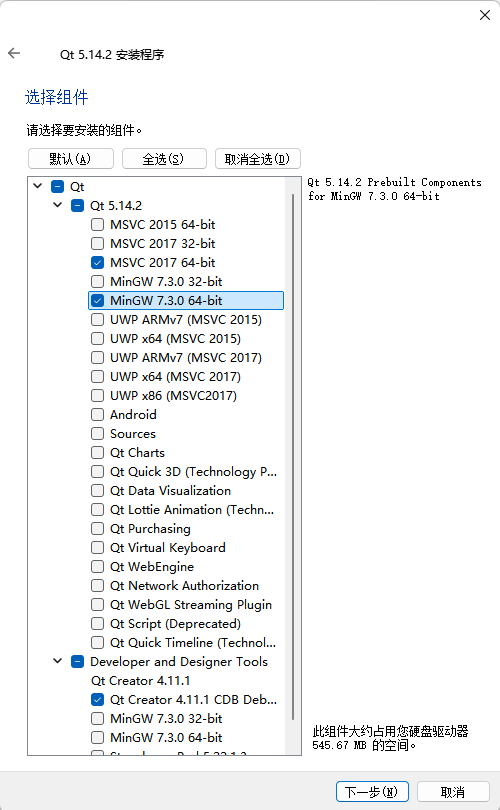Screen dimensions: 500x810
Task: Click the component list vertical scrollbar
Action: click(x=293, y=457)
